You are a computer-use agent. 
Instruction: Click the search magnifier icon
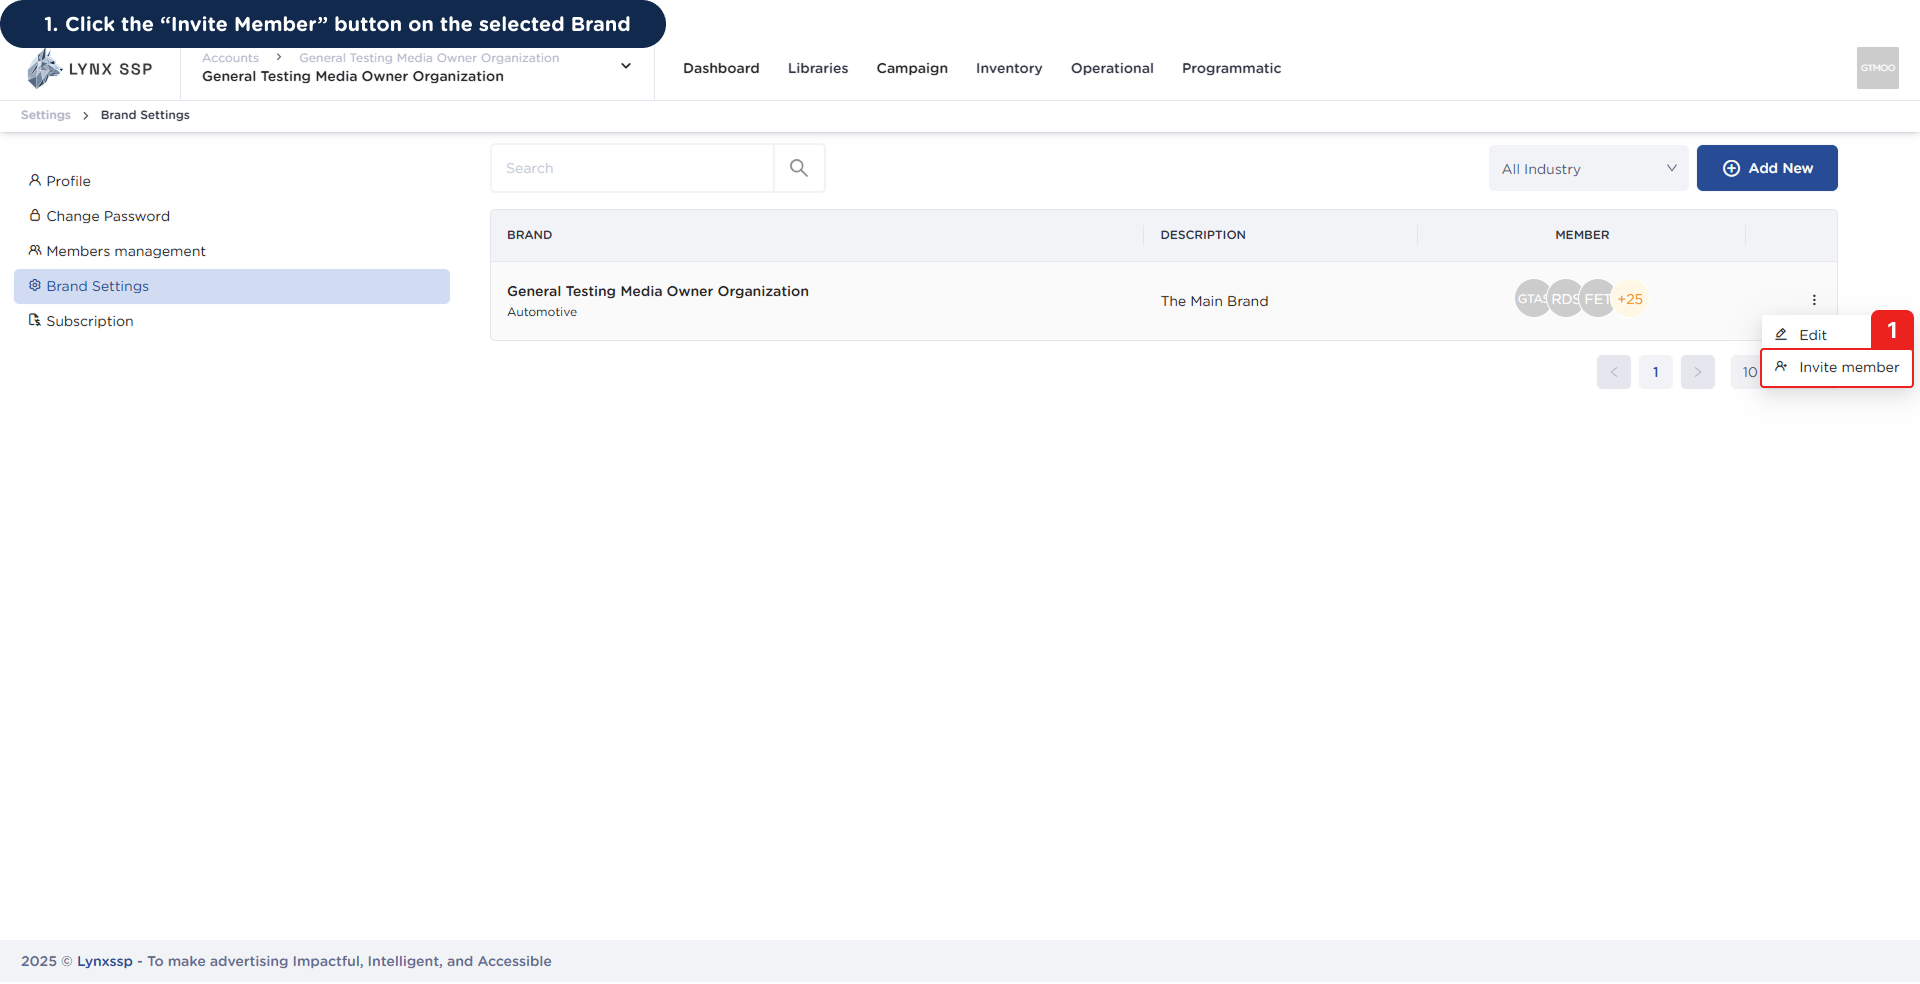[799, 168]
